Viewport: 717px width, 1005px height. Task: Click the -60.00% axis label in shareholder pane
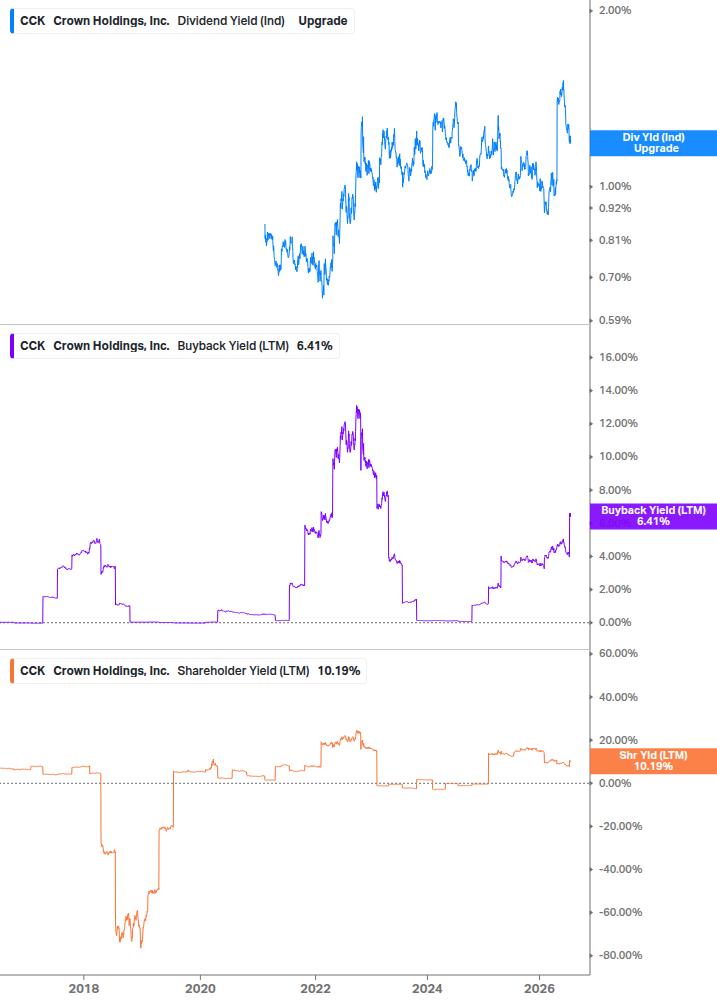click(620, 913)
